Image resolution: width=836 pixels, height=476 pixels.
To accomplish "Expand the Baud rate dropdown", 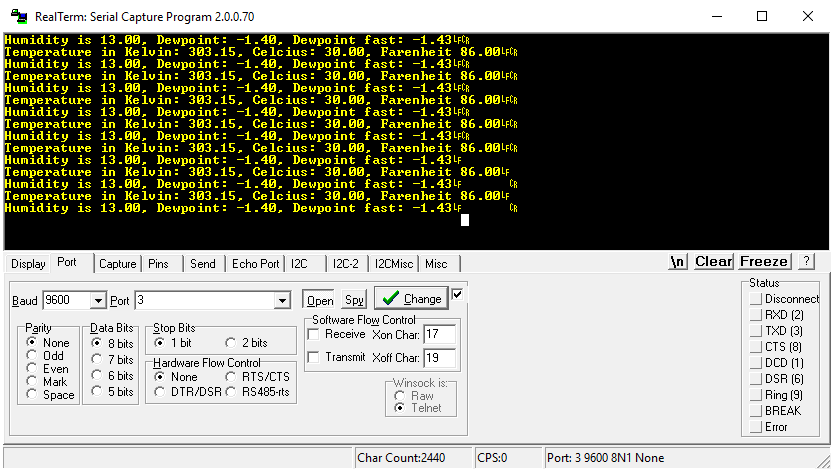I will pyautogui.click(x=98, y=300).
